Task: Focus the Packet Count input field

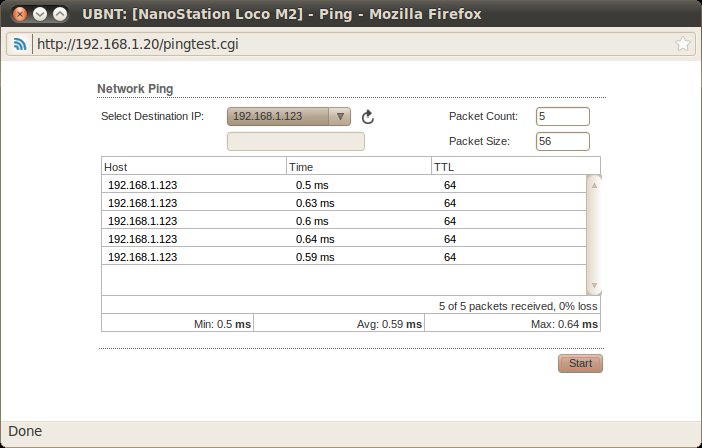Action: [563, 116]
